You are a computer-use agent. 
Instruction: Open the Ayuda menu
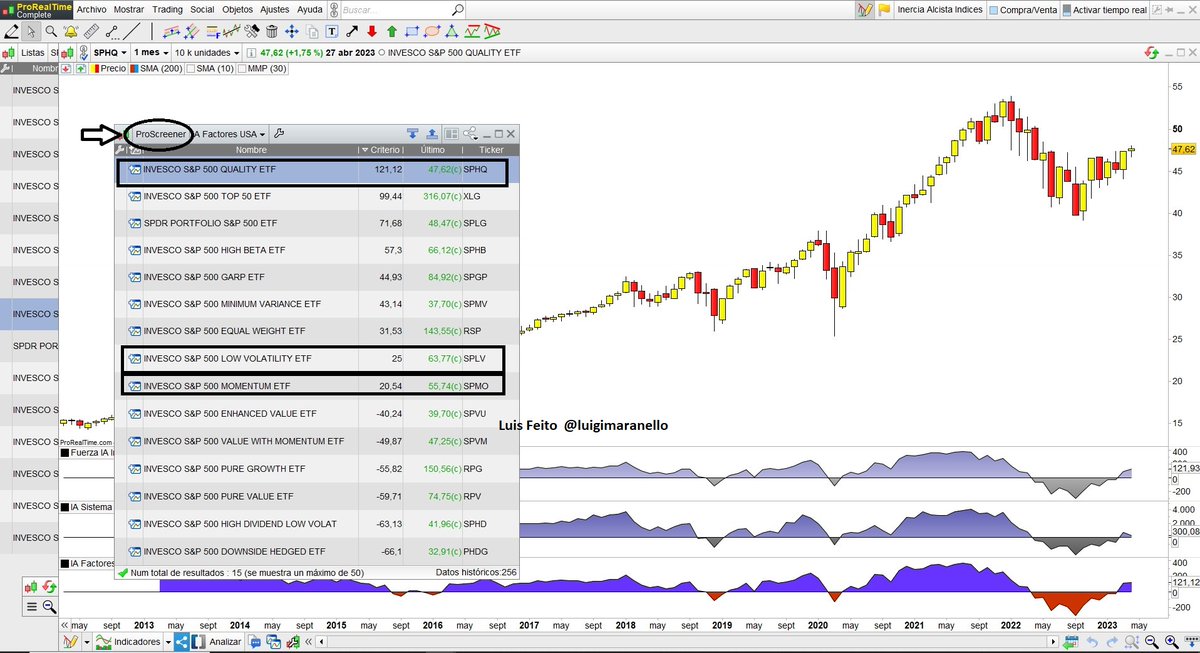[x=310, y=9]
